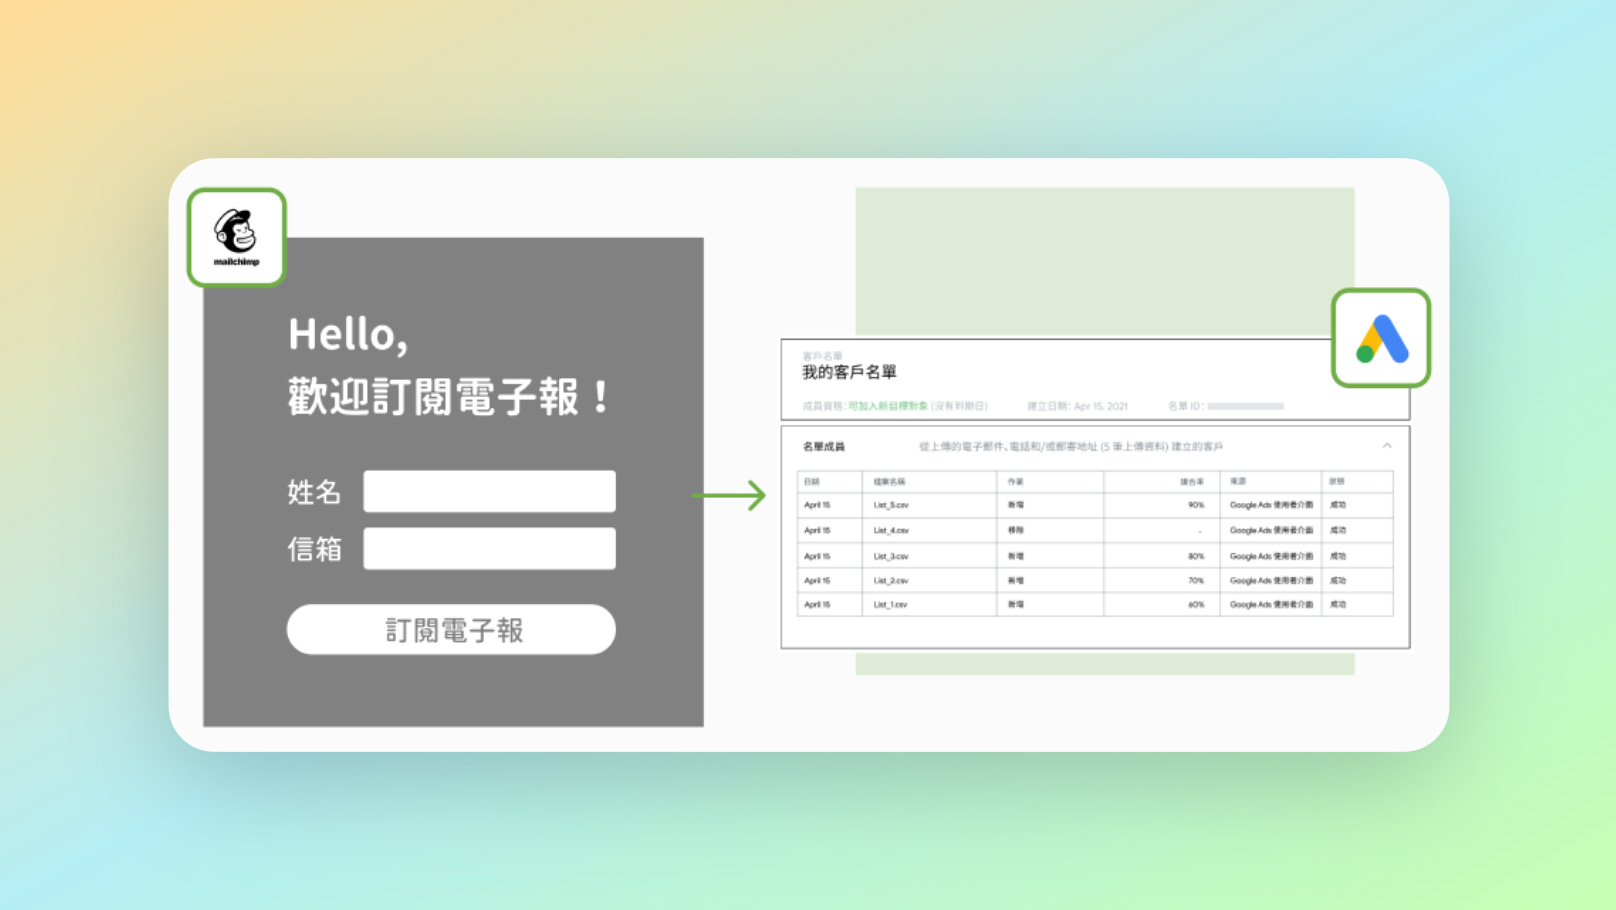1616x910 pixels.
Task: Click the Hello, heading on the form
Action: pyautogui.click(x=348, y=335)
